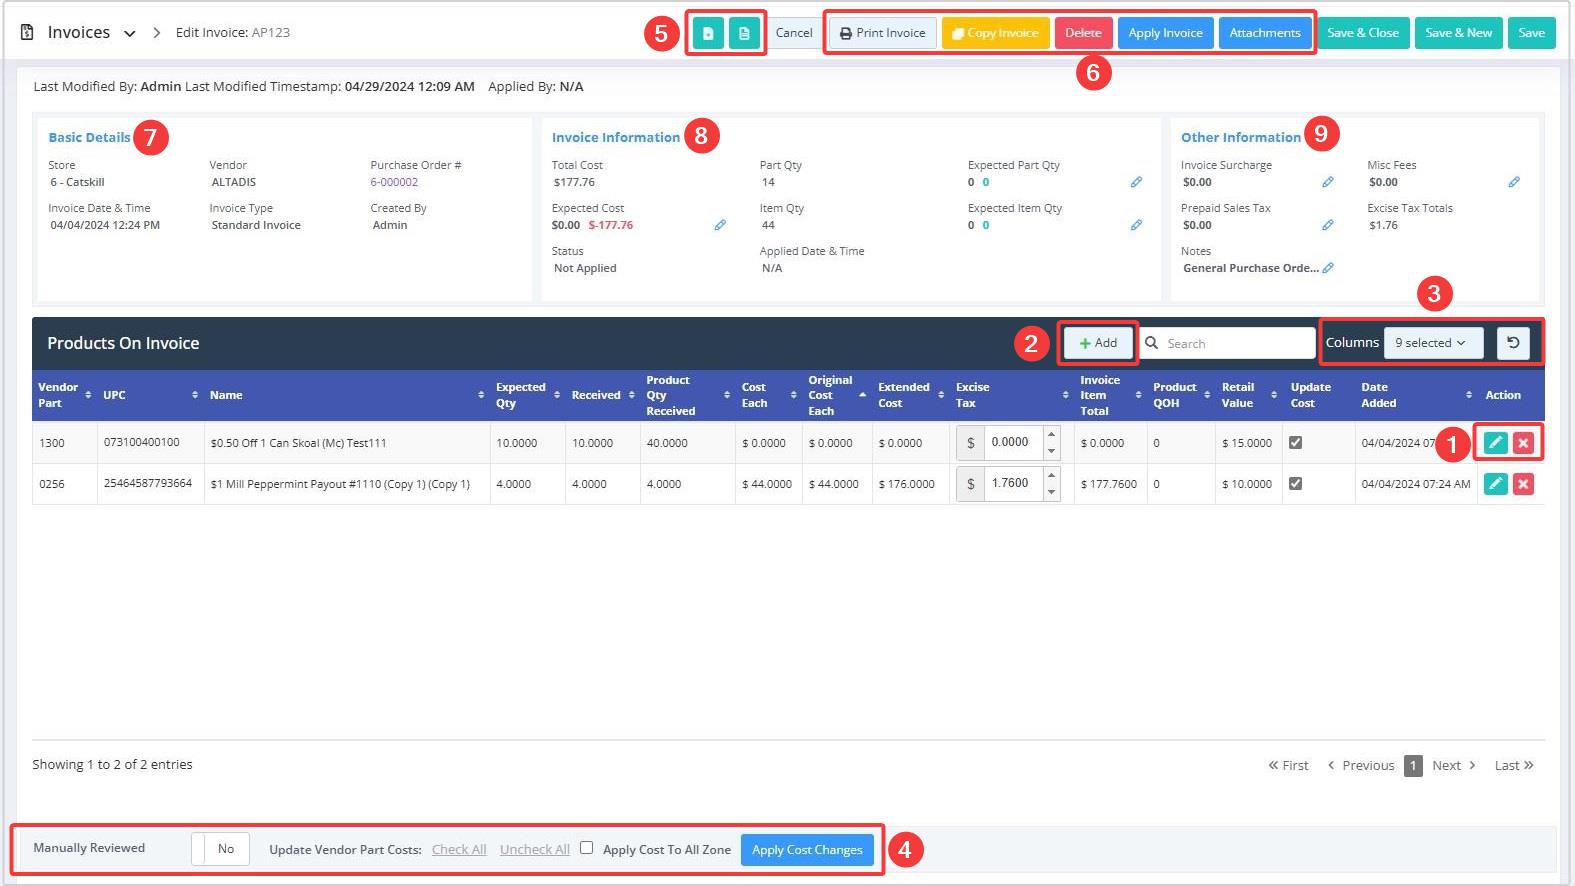This screenshot has width=1575, height=886.
Task: Click the first green document icon button
Action: pyautogui.click(x=708, y=33)
